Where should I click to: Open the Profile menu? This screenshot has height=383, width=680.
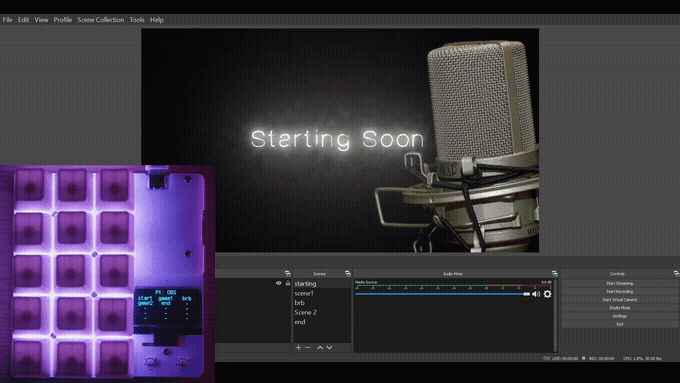tap(63, 20)
